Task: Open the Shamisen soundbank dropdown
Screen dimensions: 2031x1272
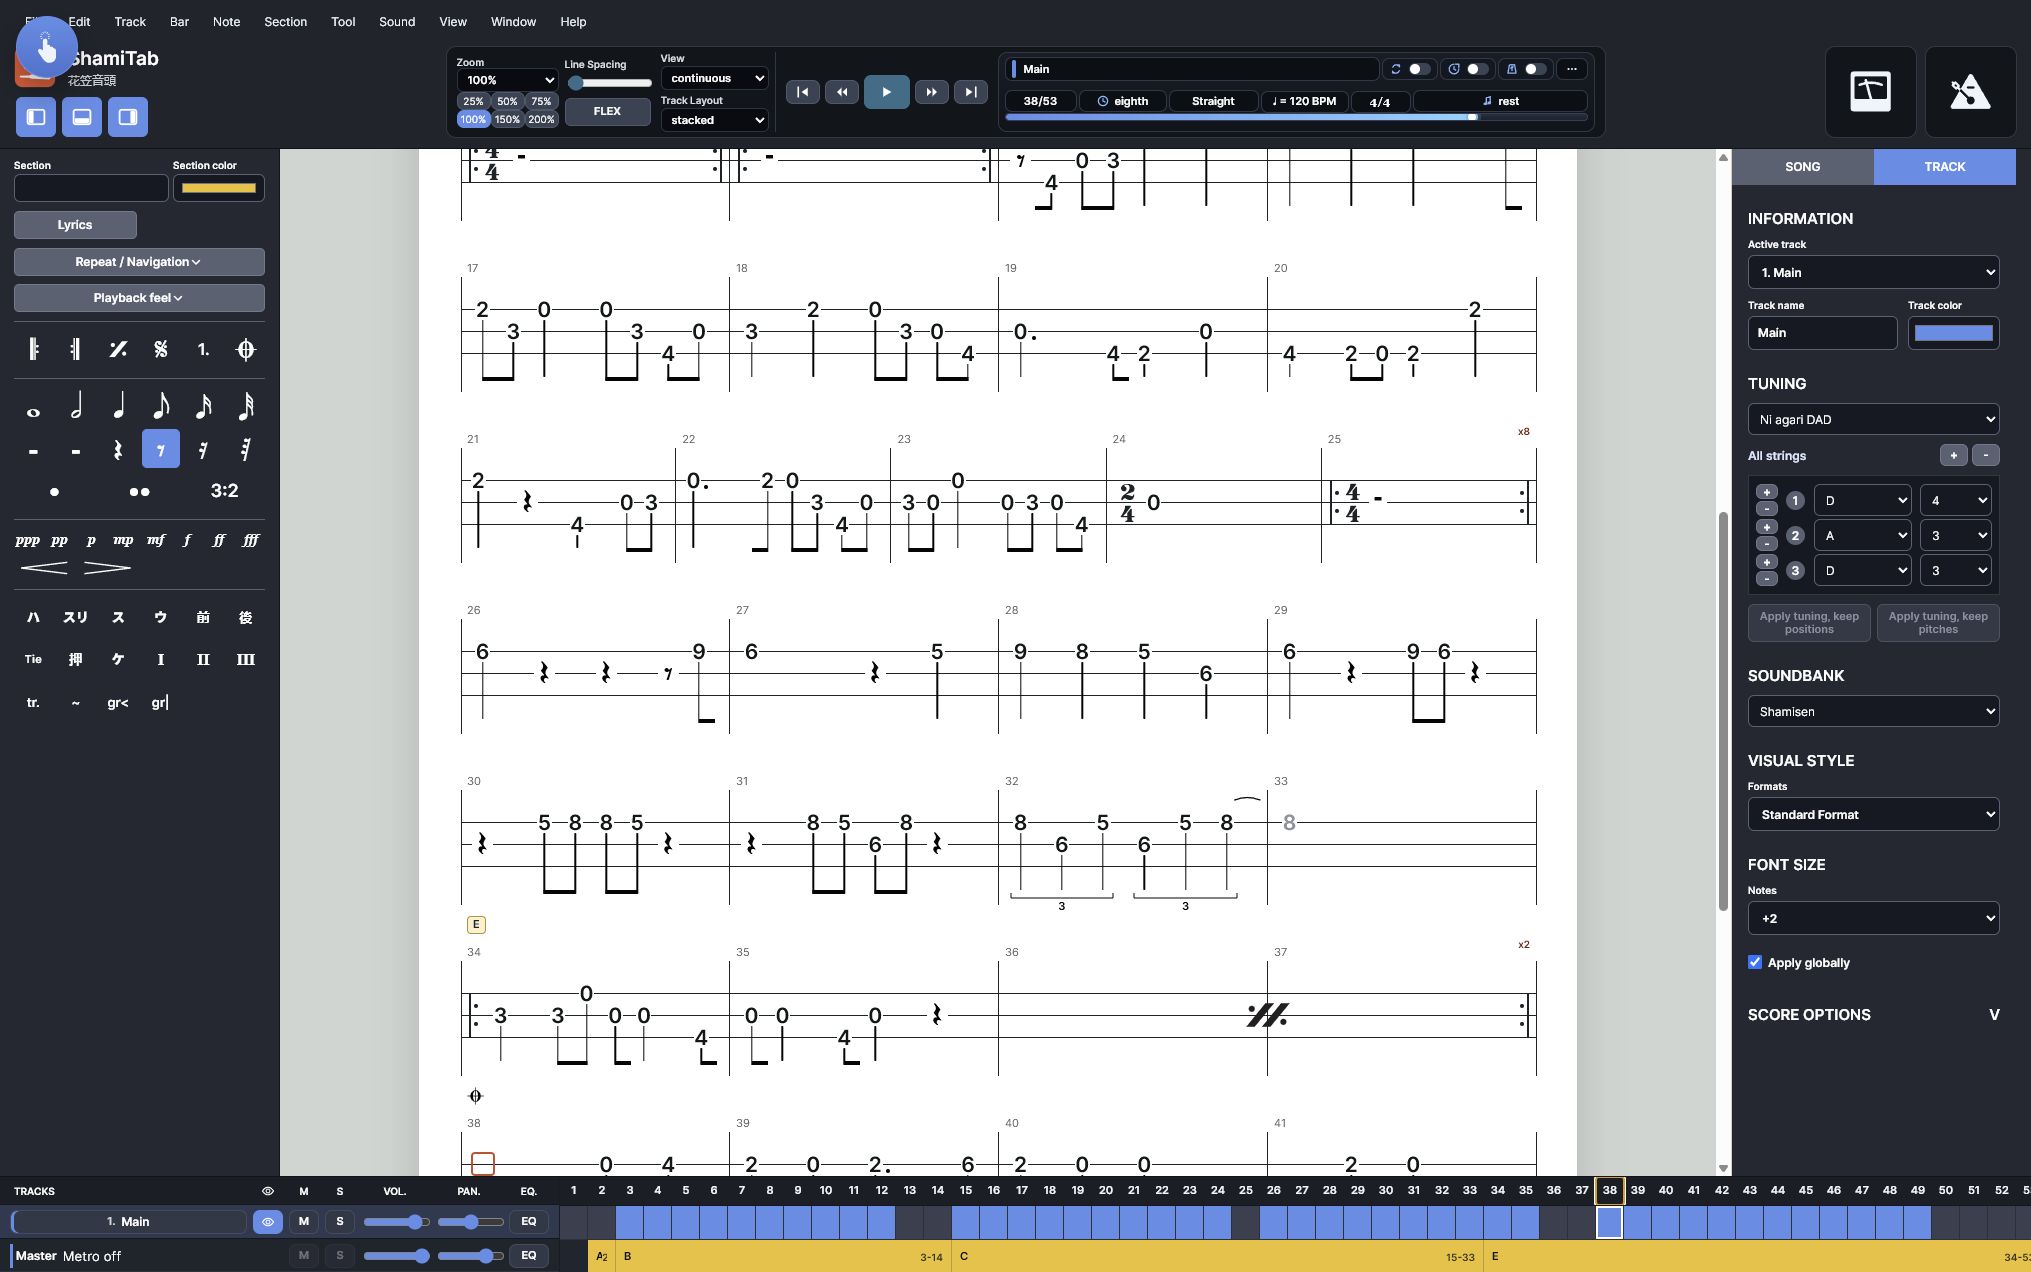Action: coord(1873,711)
